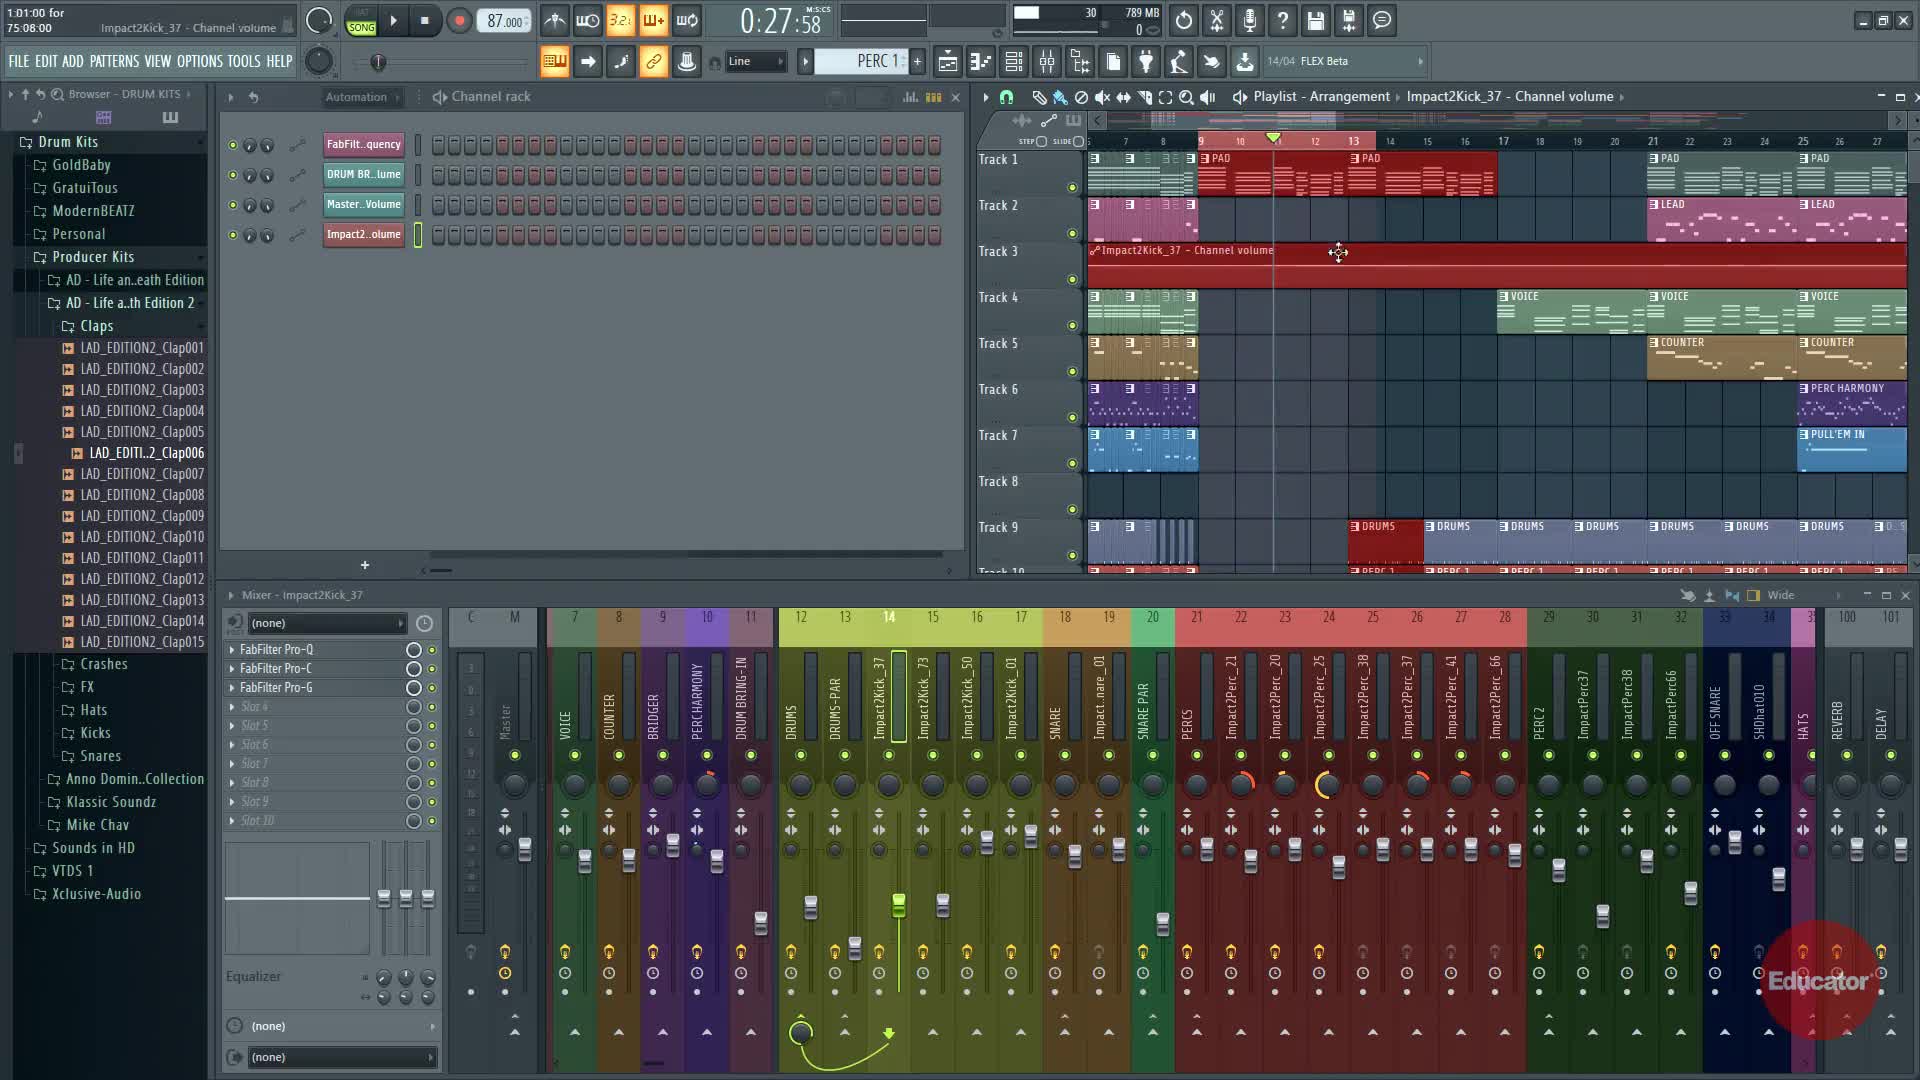Open the mixer input (none) dropdown
The height and width of the screenshot is (1080, 1920).
(x=327, y=623)
